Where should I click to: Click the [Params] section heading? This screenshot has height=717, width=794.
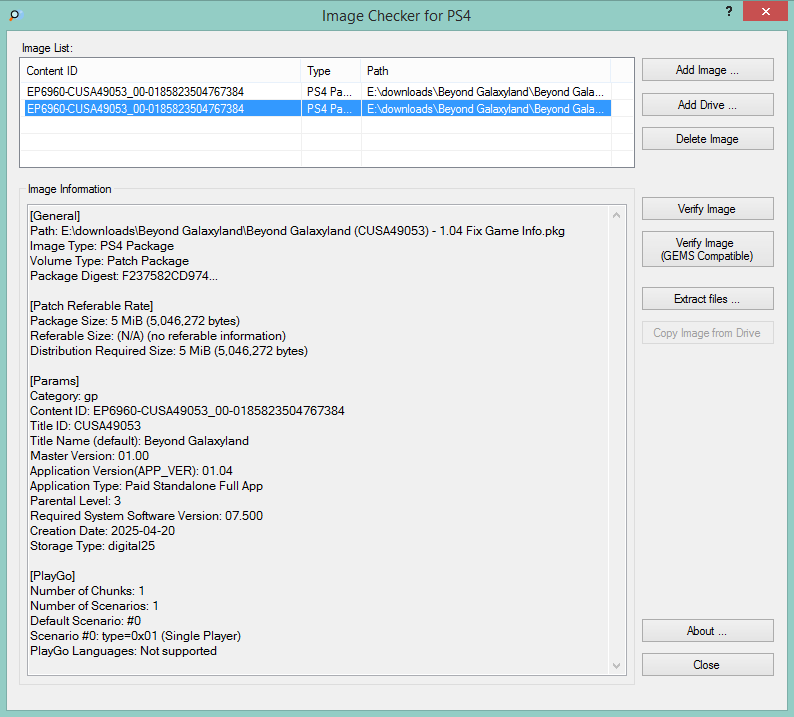pos(54,381)
